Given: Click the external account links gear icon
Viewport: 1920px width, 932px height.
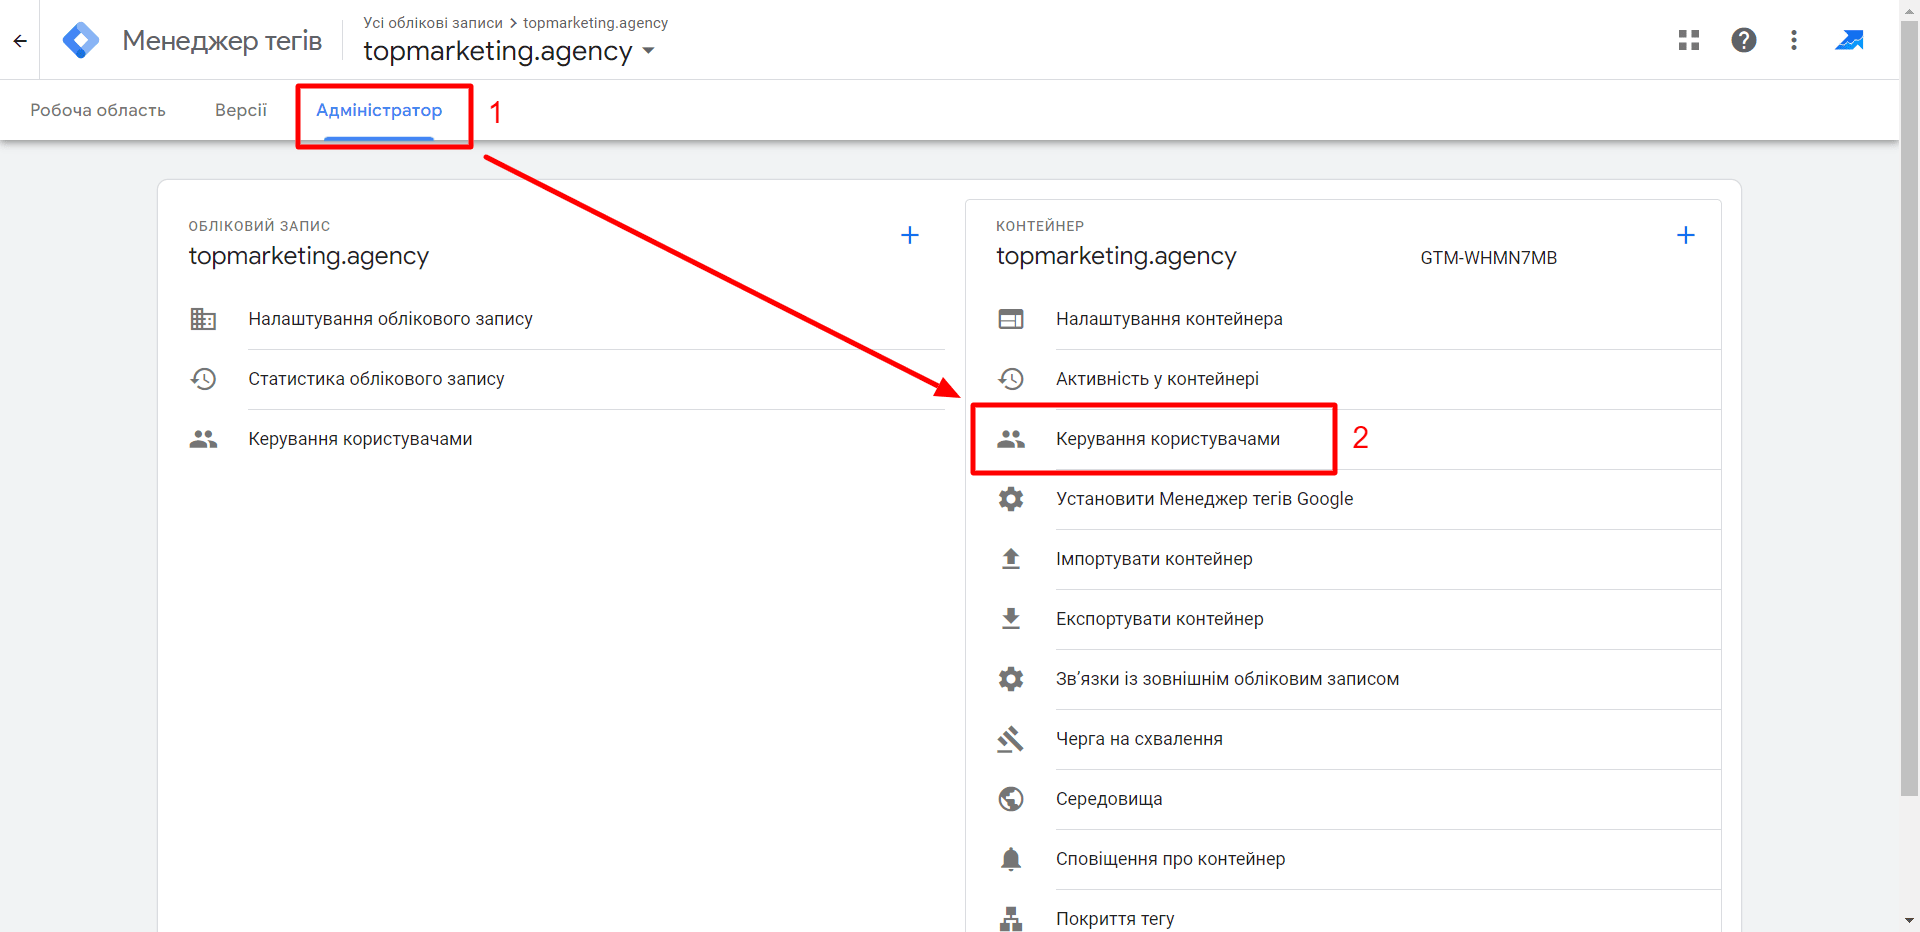Looking at the screenshot, I should coord(1011,679).
